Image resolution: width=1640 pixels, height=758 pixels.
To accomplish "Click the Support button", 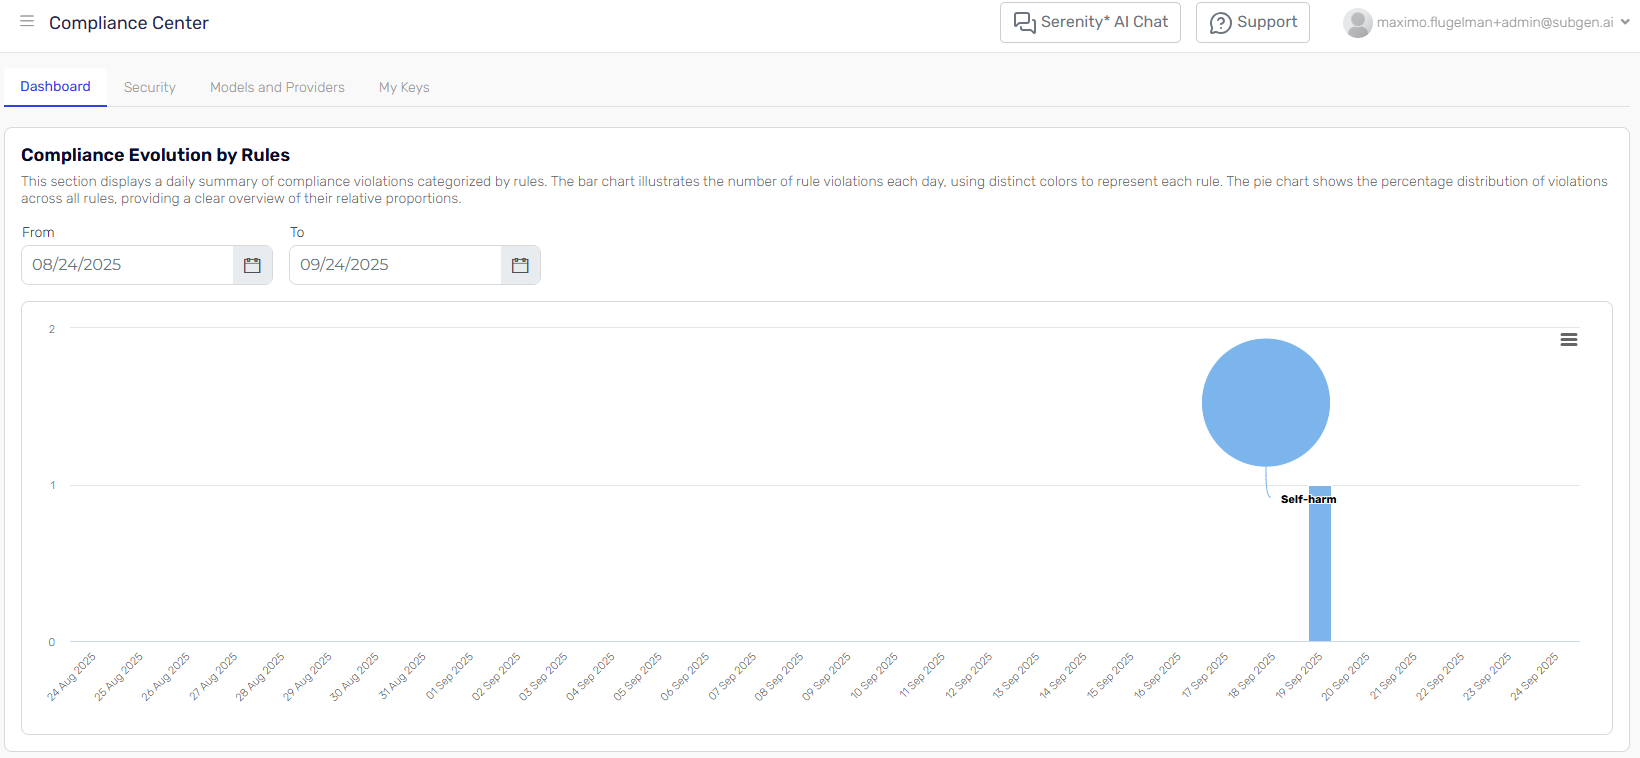I will pos(1252,22).
